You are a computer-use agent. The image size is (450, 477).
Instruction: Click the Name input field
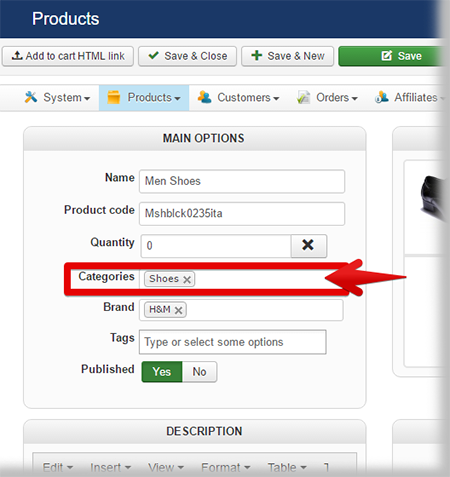(x=242, y=181)
